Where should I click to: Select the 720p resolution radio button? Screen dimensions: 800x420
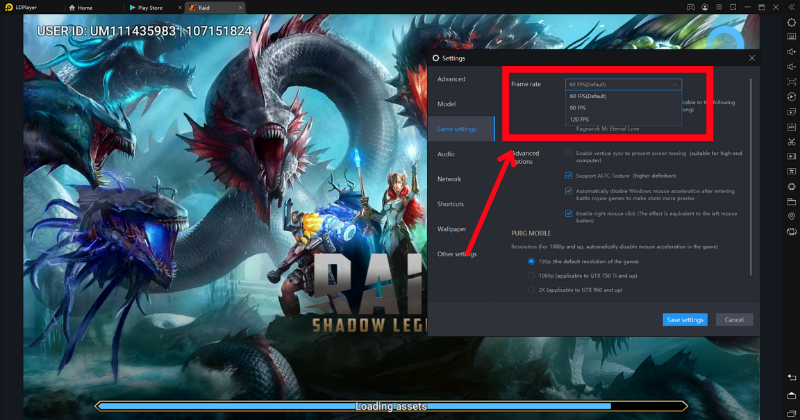tap(531, 261)
